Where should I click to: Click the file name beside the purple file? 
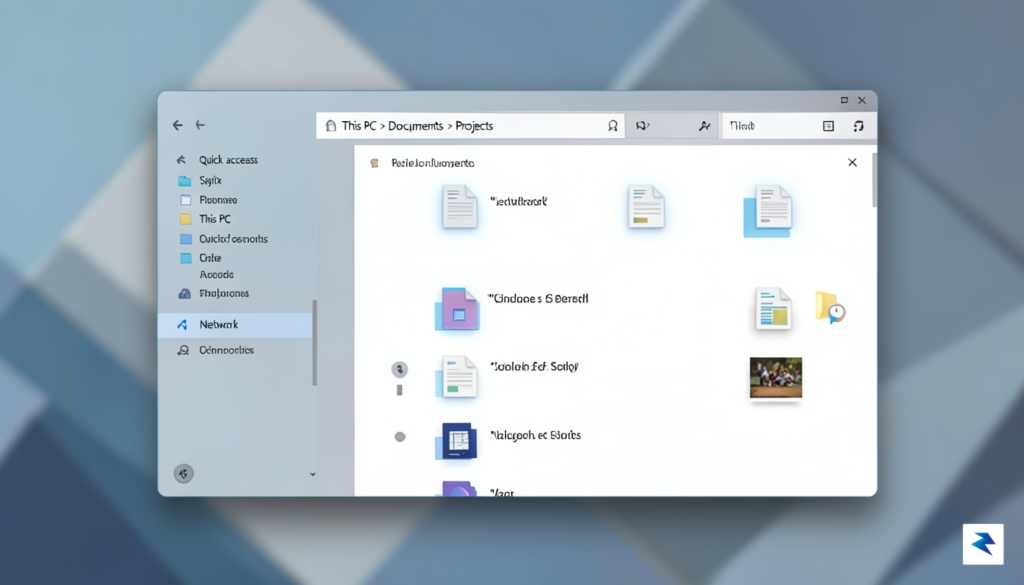539,299
